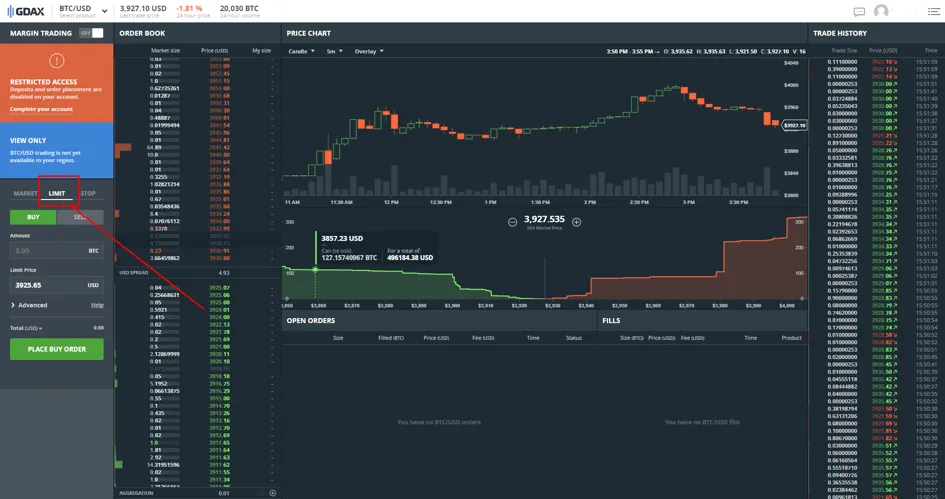Screen dimensions: 945x499
Task: Switch to the LIMIT order tab
Action: 57,193
